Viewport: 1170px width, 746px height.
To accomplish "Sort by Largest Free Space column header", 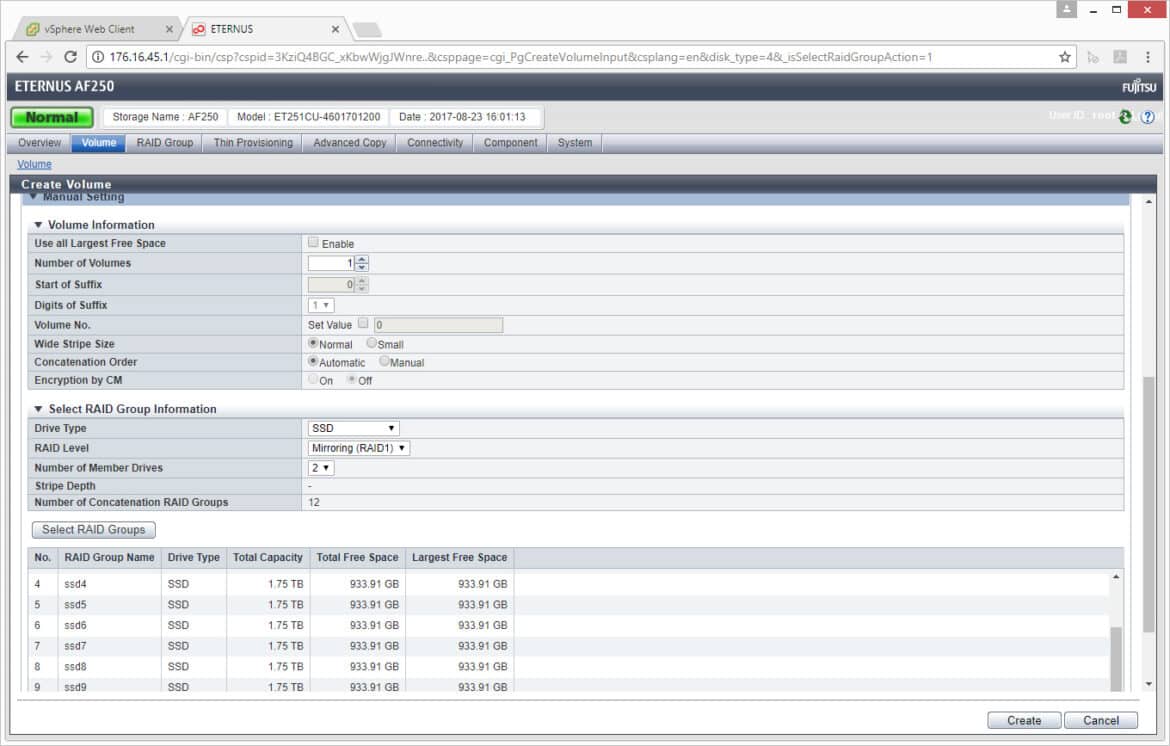I will click(x=459, y=557).
